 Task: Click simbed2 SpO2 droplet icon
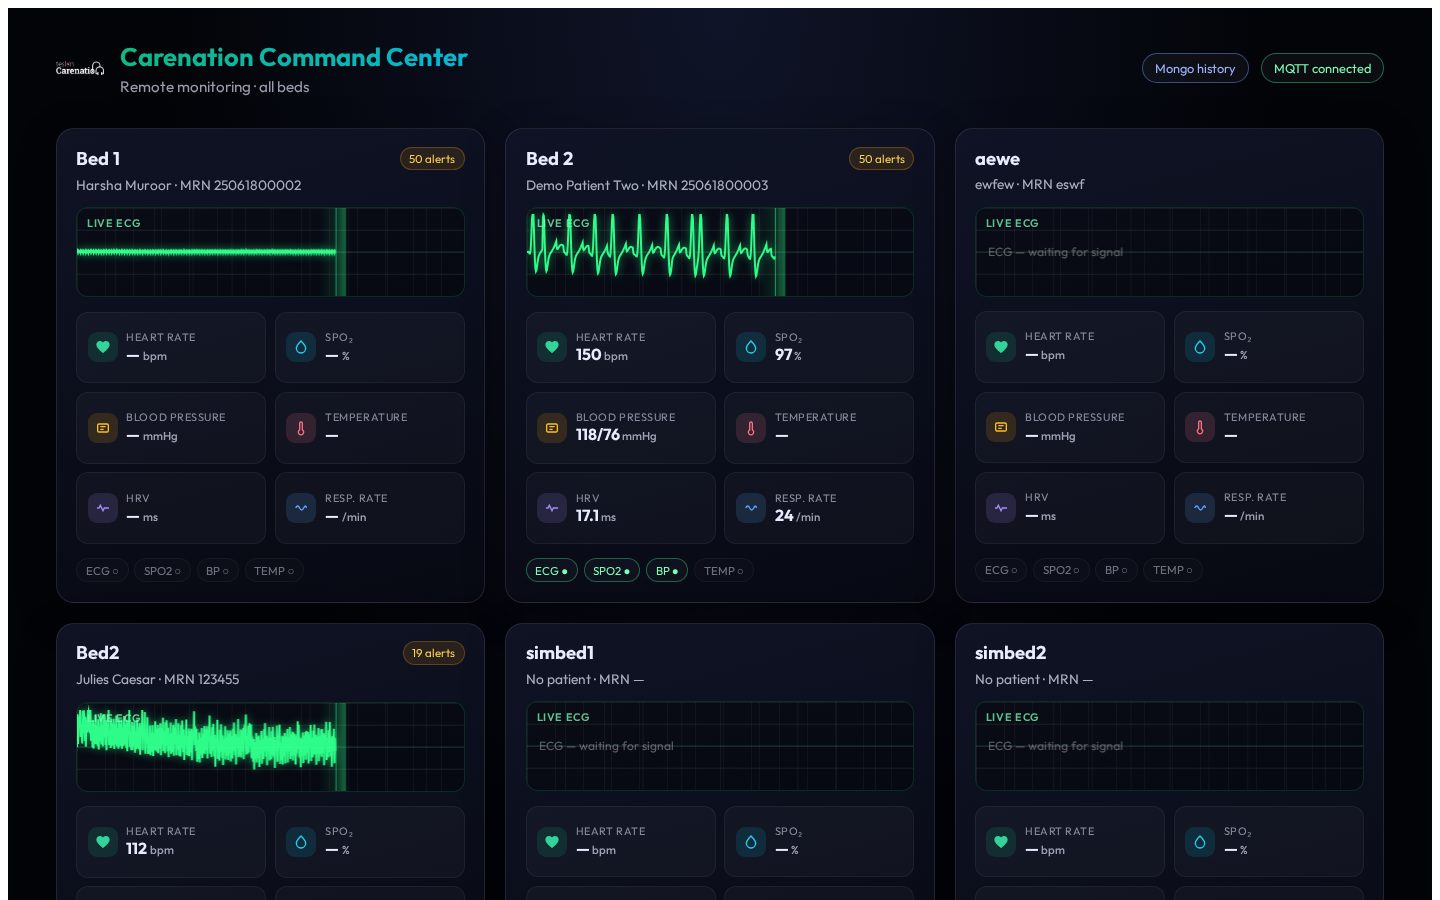tap(1200, 841)
